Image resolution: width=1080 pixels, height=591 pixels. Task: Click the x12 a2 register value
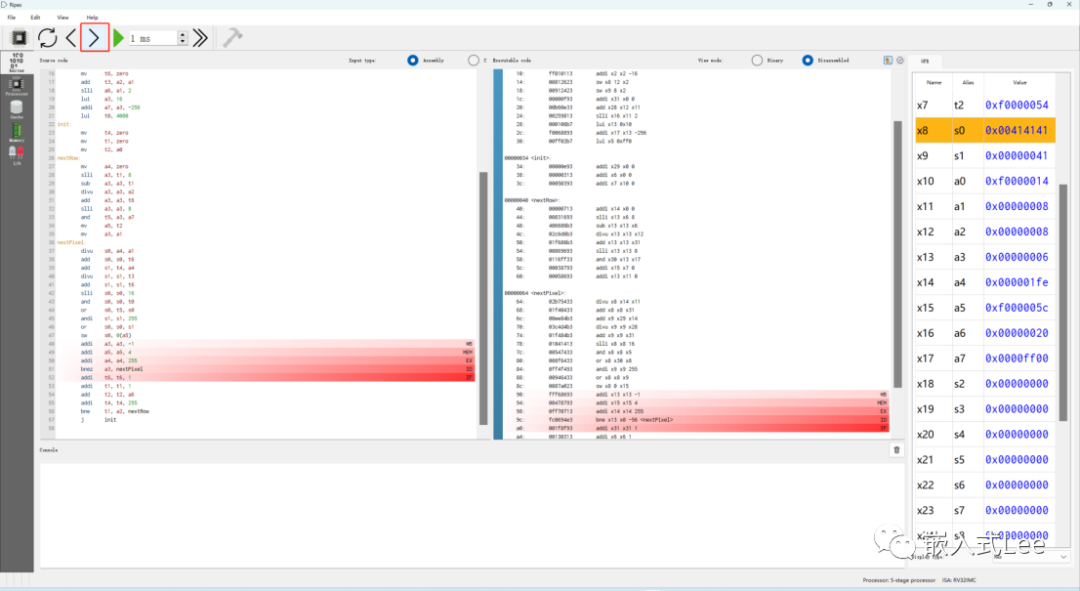pyautogui.click(x=1017, y=231)
